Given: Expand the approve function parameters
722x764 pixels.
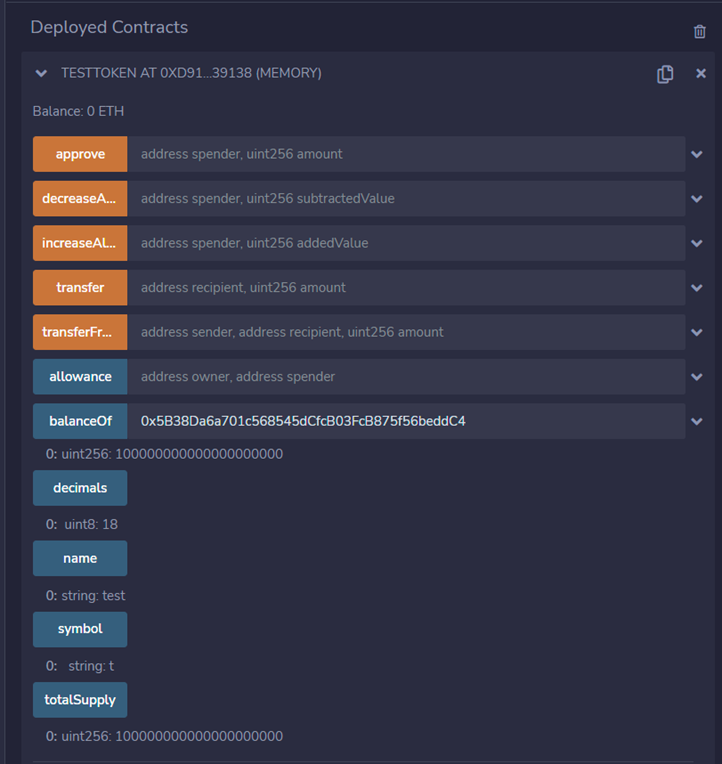Looking at the screenshot, I should point(697,154).
